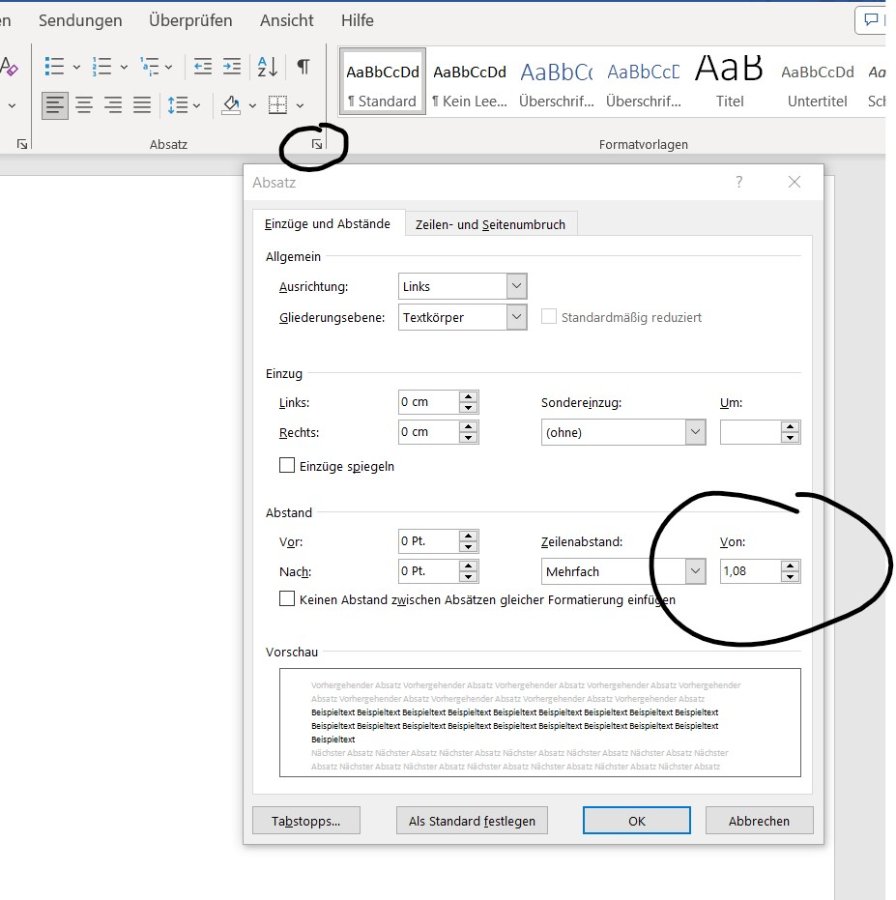
Task: Open the line spacing icon in ribbon
Action: [x=178, y=105]
